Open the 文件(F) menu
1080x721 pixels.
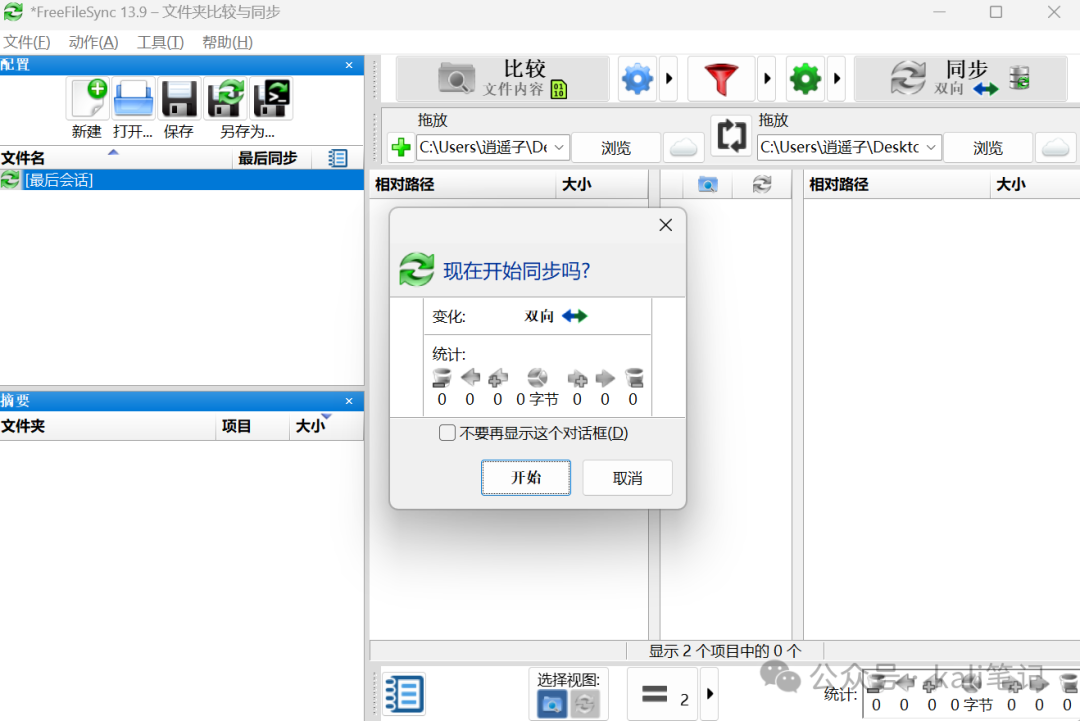click(27, 42)
